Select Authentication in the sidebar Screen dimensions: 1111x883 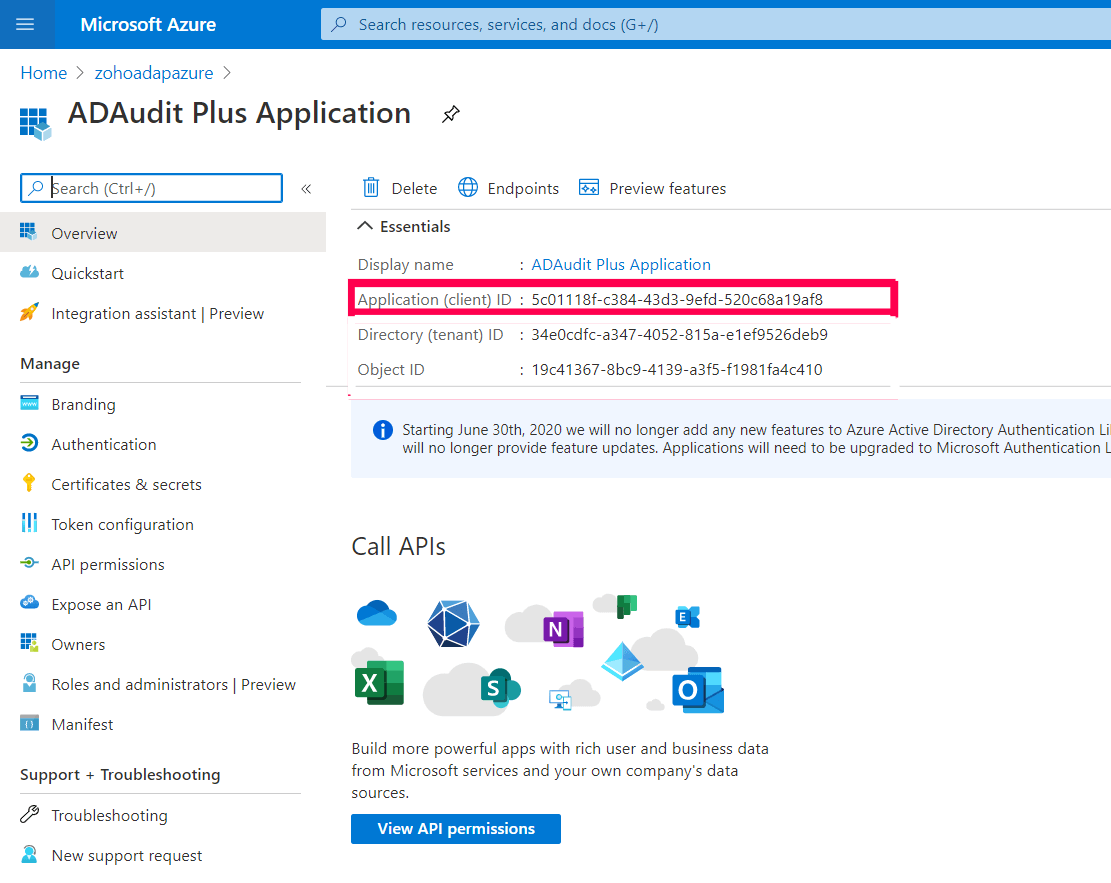coord(103,443)
